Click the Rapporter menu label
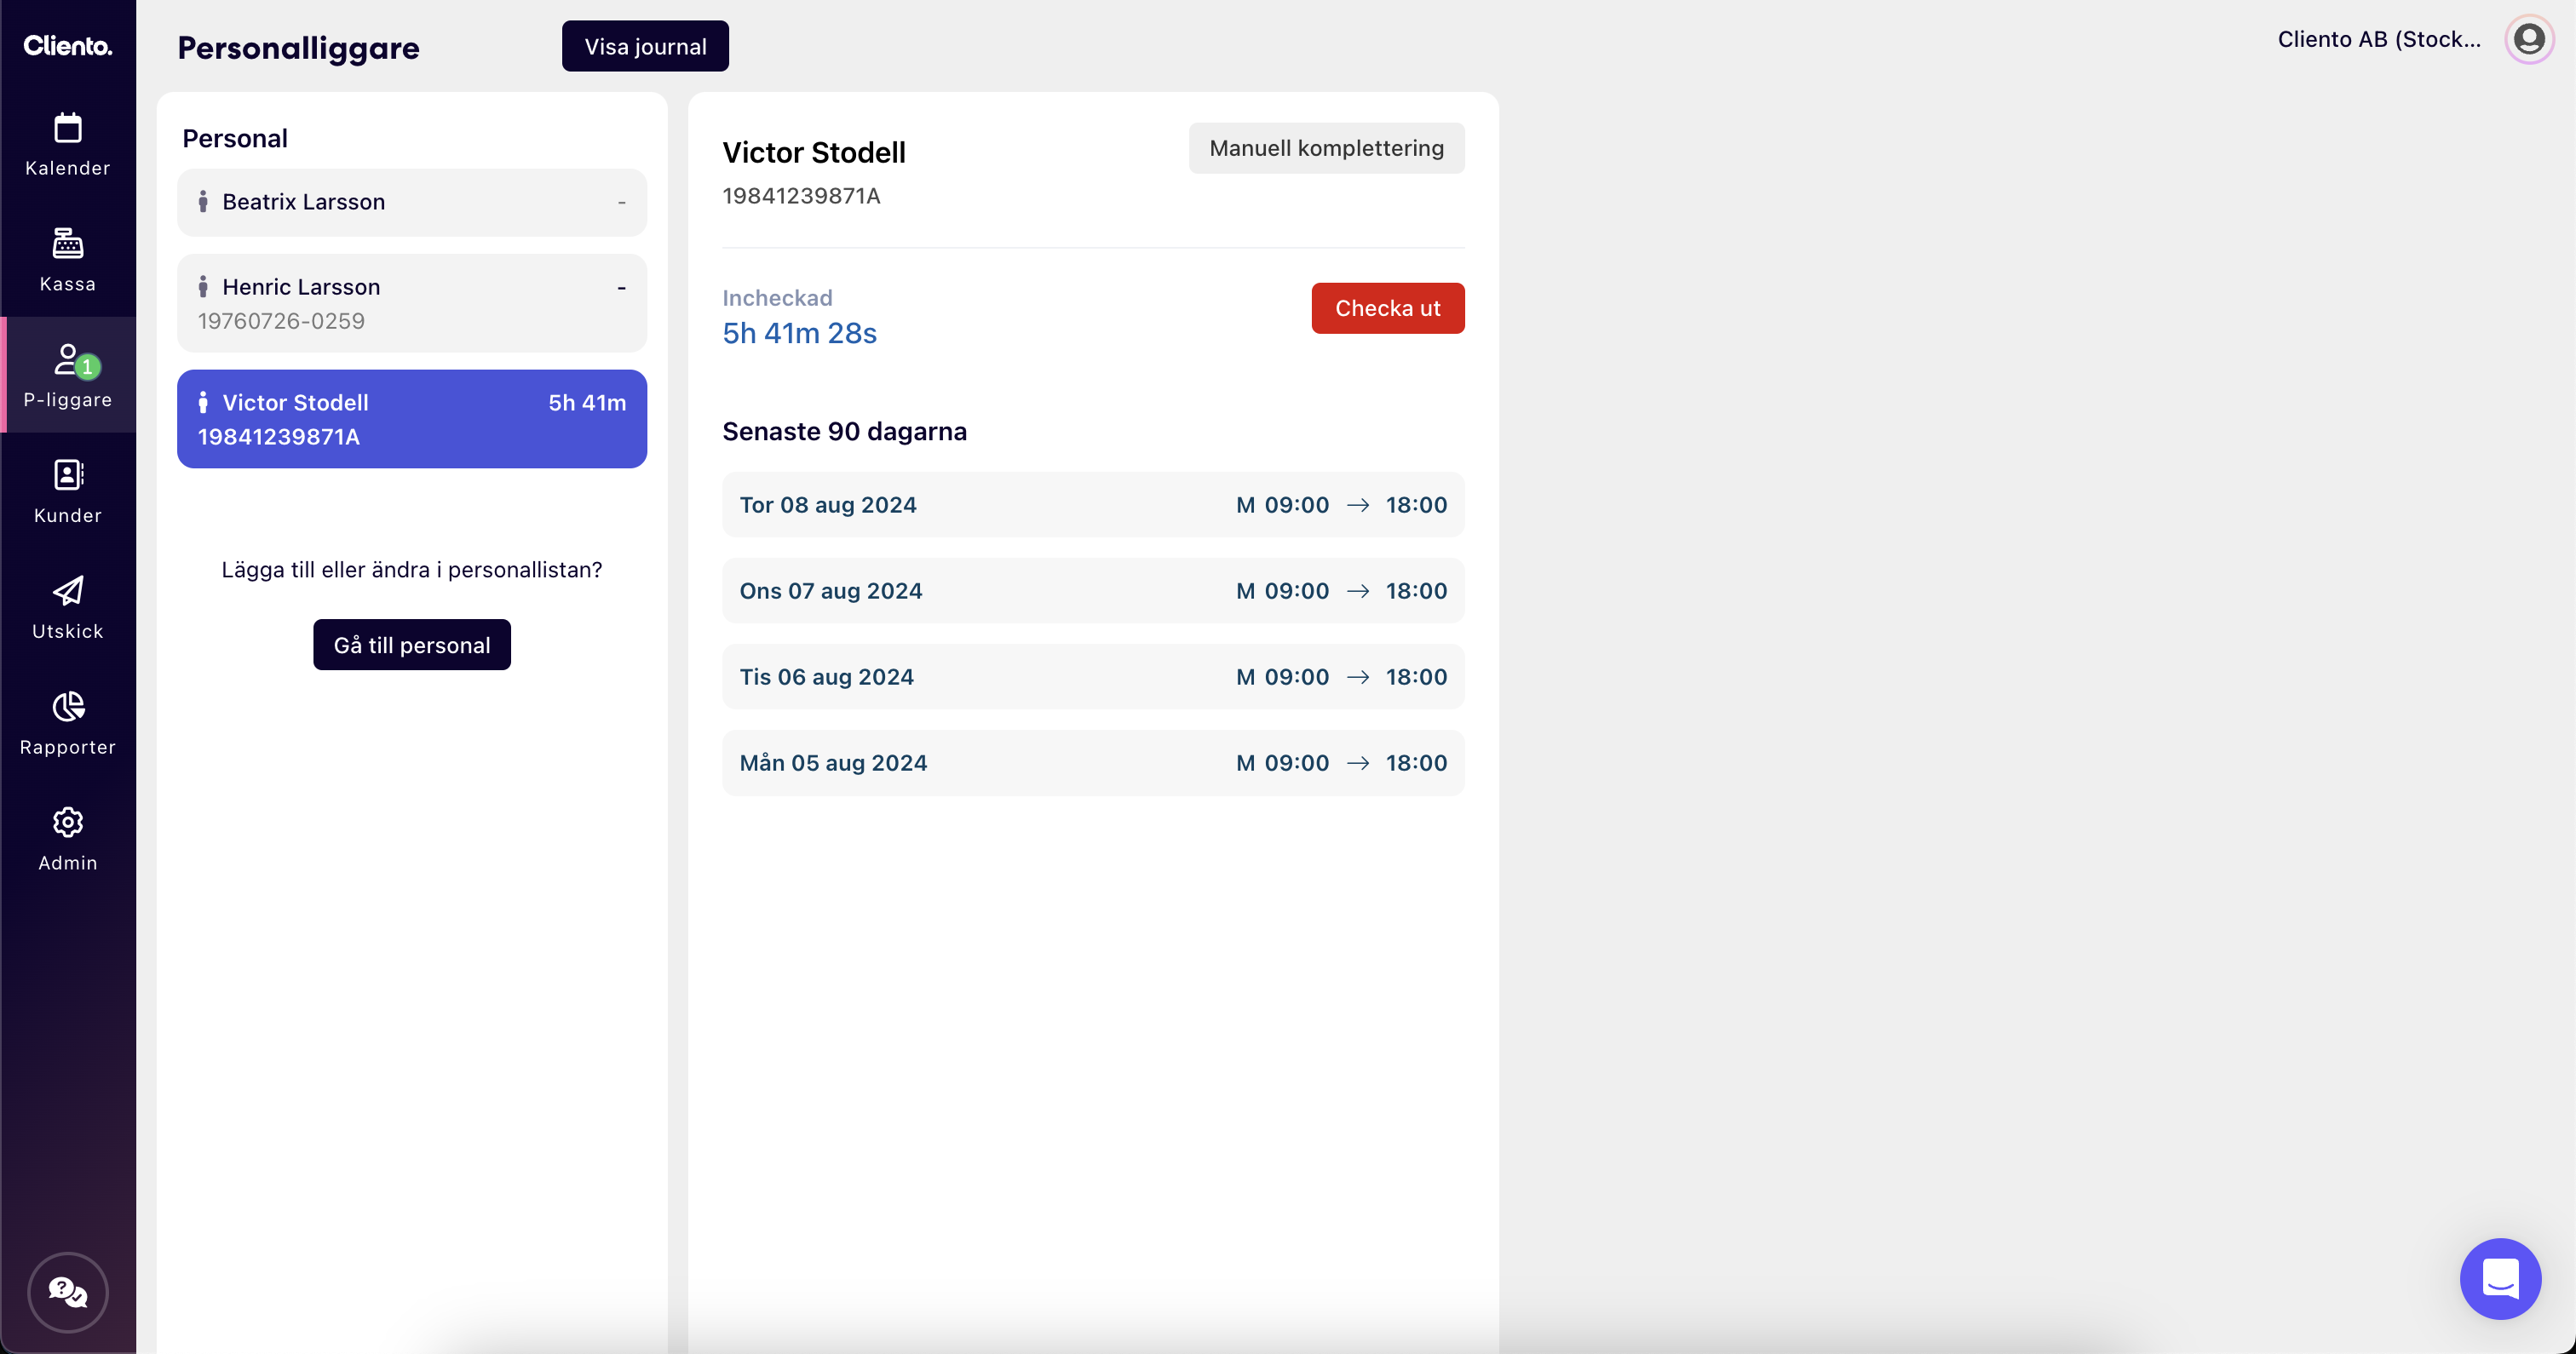This screenshot has height=1354, width=2576. (68, 748)
